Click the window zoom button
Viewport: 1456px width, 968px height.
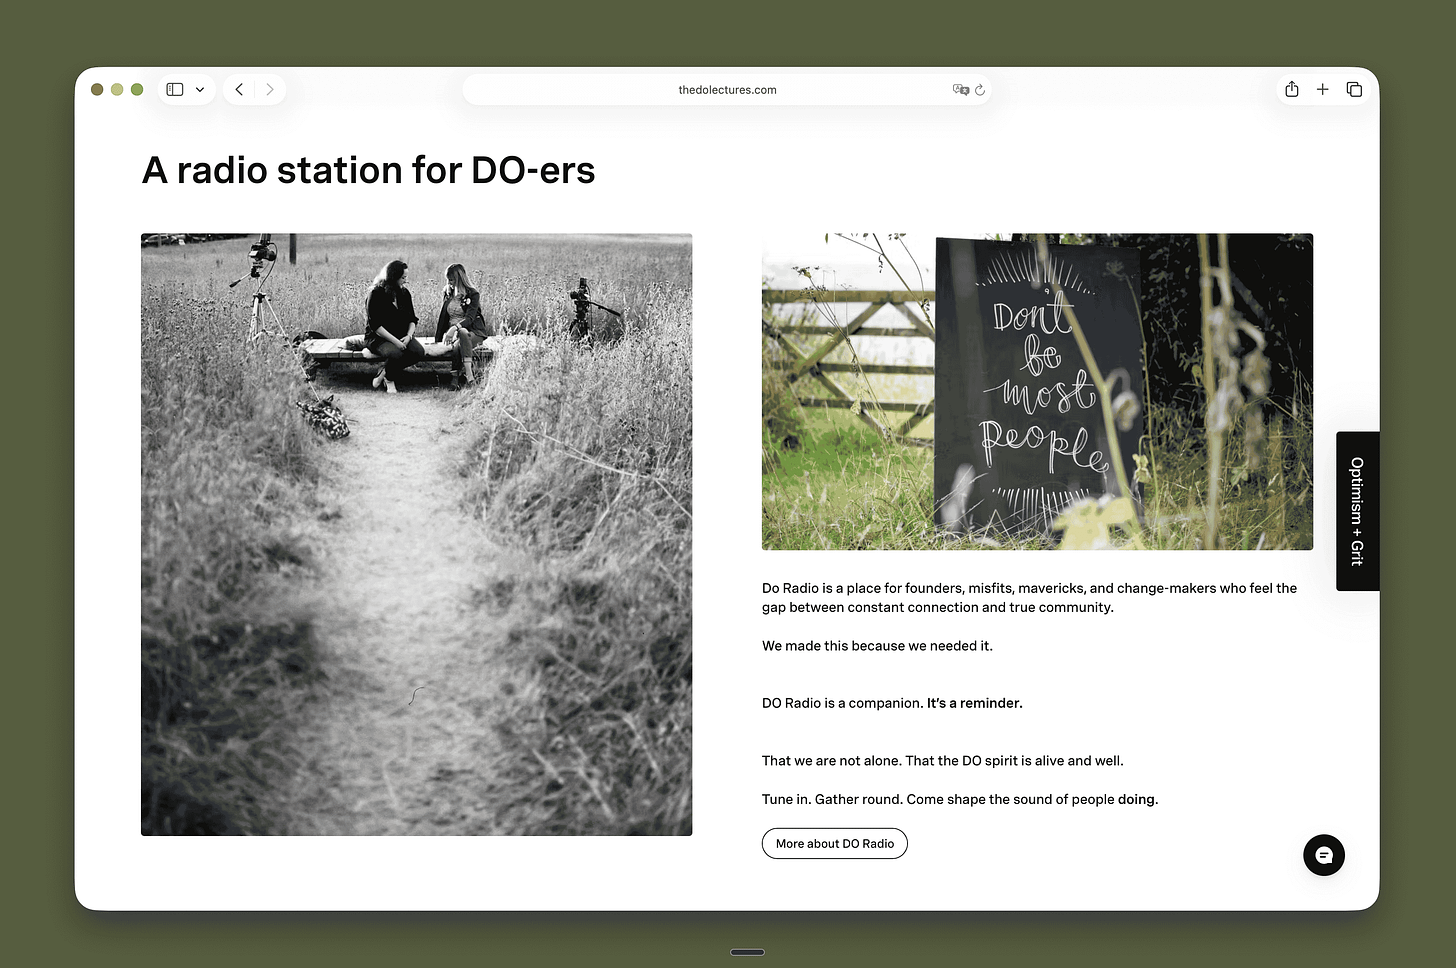pyautogui.click(x=137, y=90)
